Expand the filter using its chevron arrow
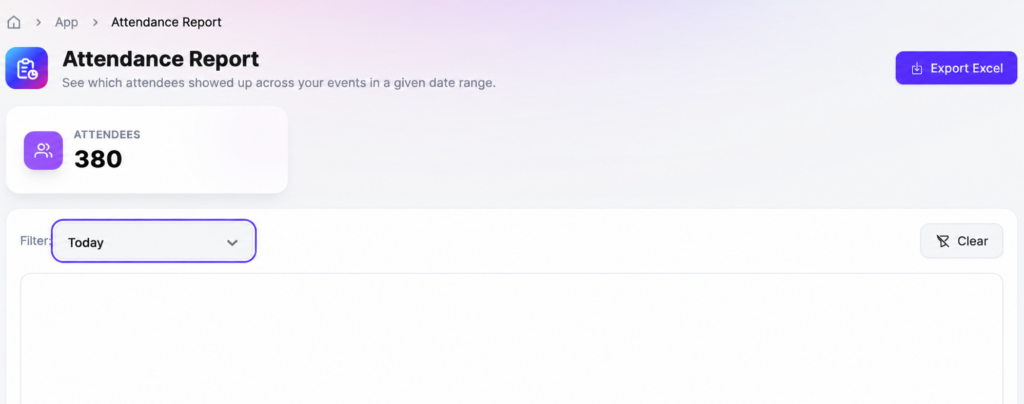Image resolution: width=1024 pixels, height=404 pixels. tap(232, 242)
